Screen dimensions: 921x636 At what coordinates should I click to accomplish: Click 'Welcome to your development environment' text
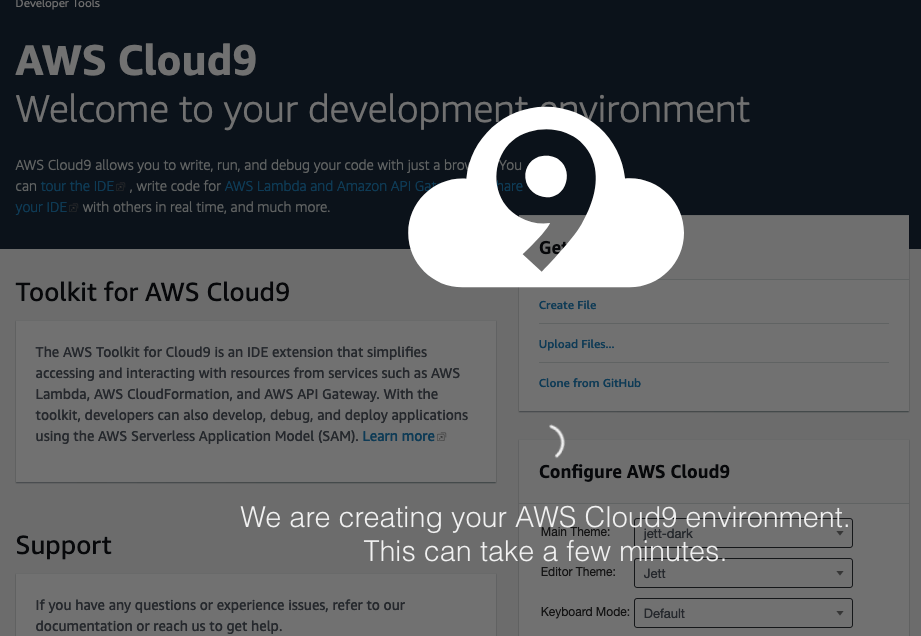(x=382, y=109)
